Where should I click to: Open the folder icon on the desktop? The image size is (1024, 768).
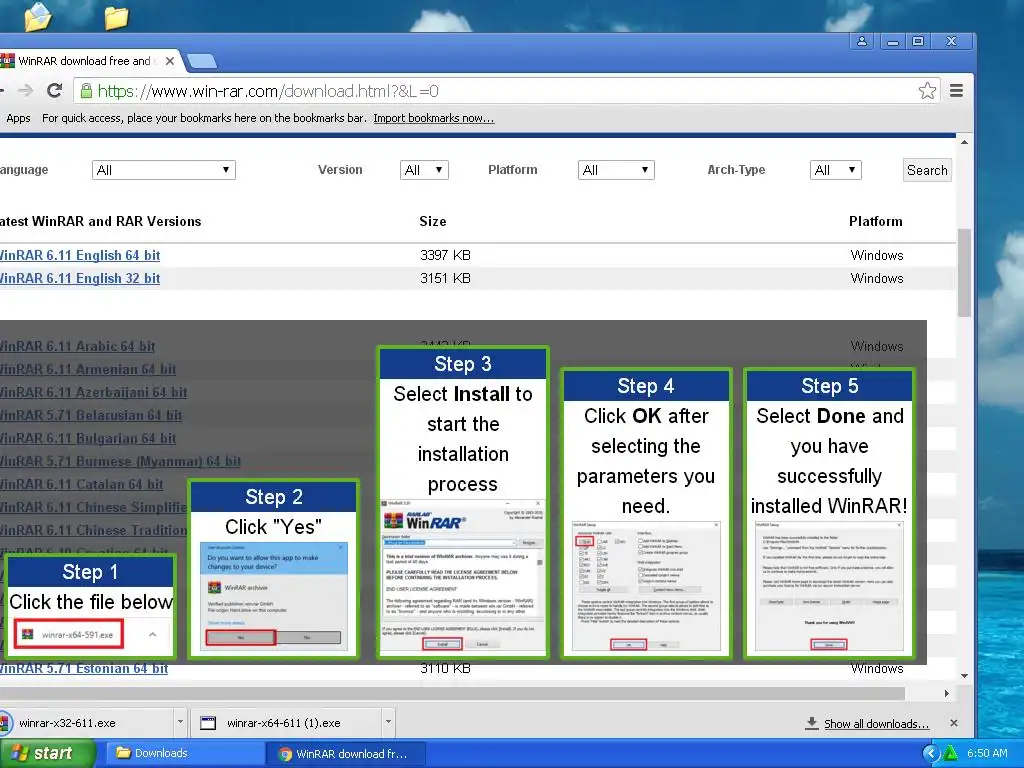(x=116, y=18)
